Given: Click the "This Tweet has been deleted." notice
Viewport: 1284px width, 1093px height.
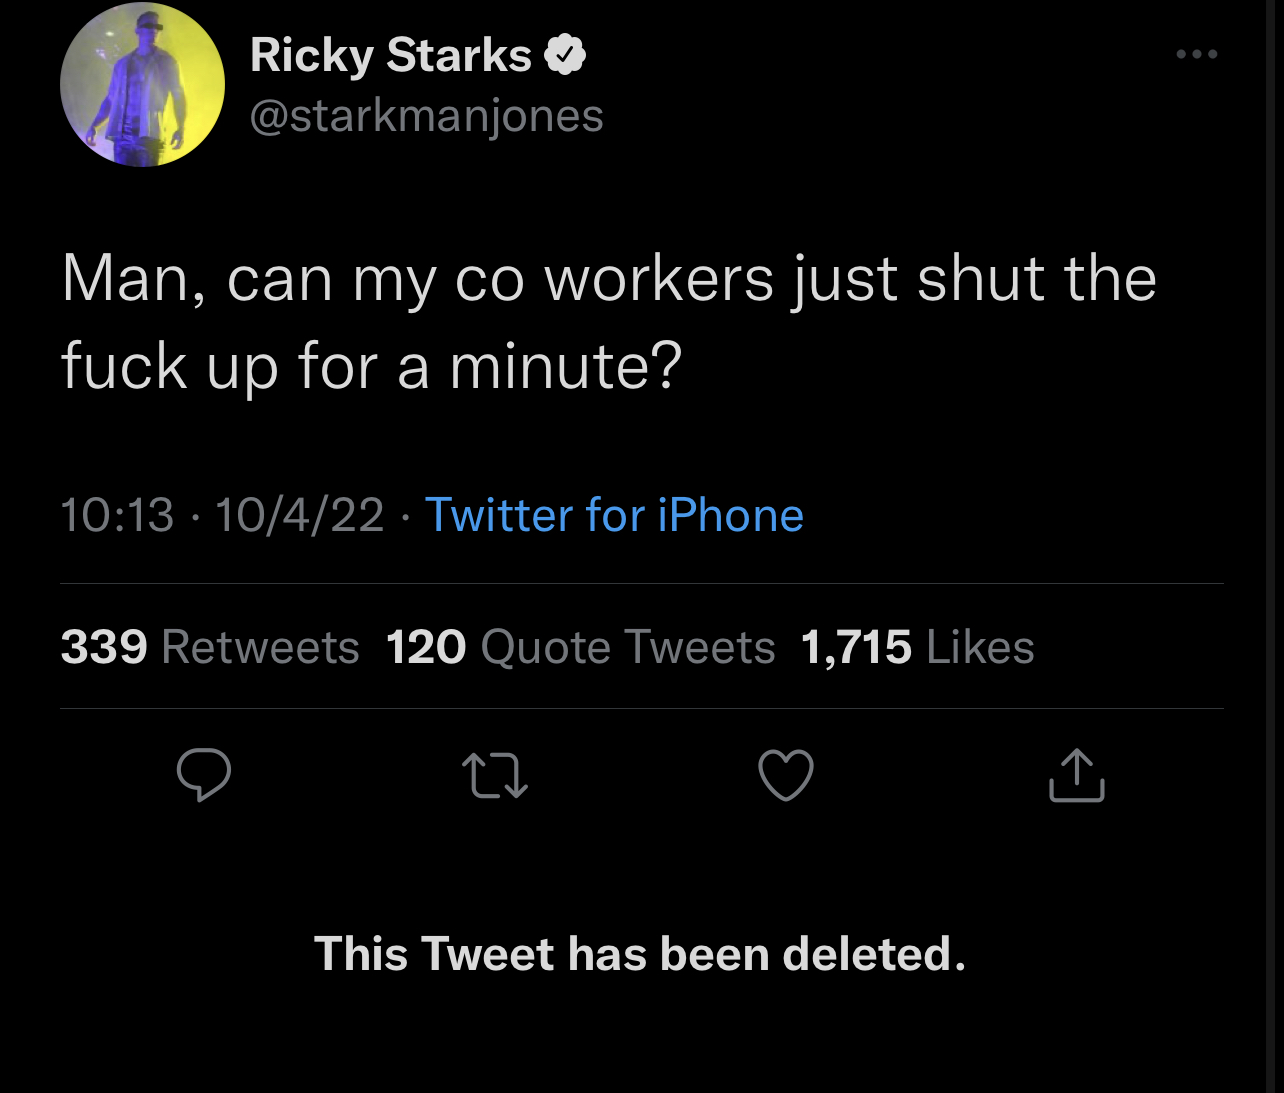Looking at the screenshot, I should pos(640,954).
